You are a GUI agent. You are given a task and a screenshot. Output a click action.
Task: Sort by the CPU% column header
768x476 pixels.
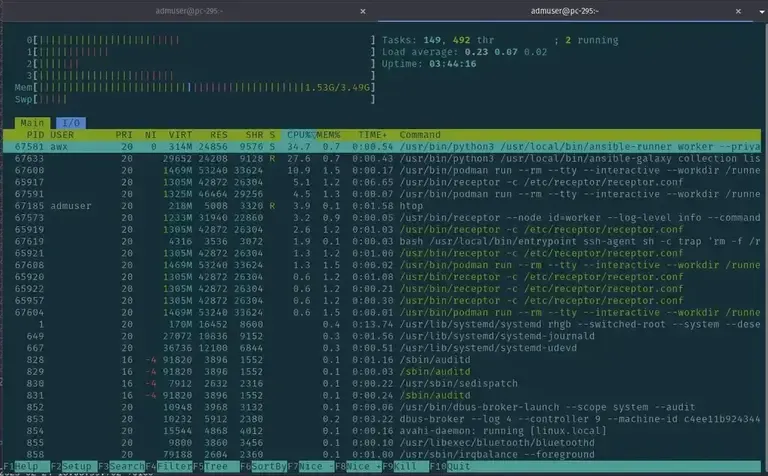click(x=298, y=135)
